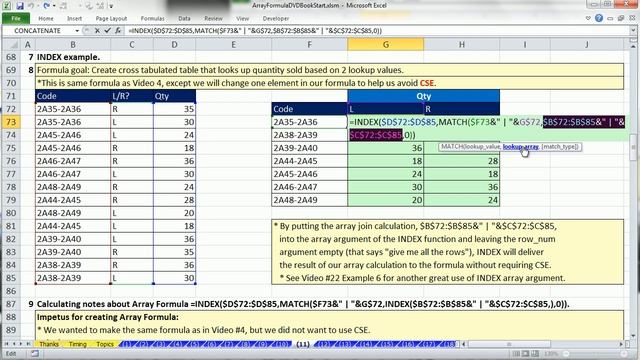The height and width of the screenshot is (360, 640).
Task: Select column B header
Action: click(x=73, y=44)
